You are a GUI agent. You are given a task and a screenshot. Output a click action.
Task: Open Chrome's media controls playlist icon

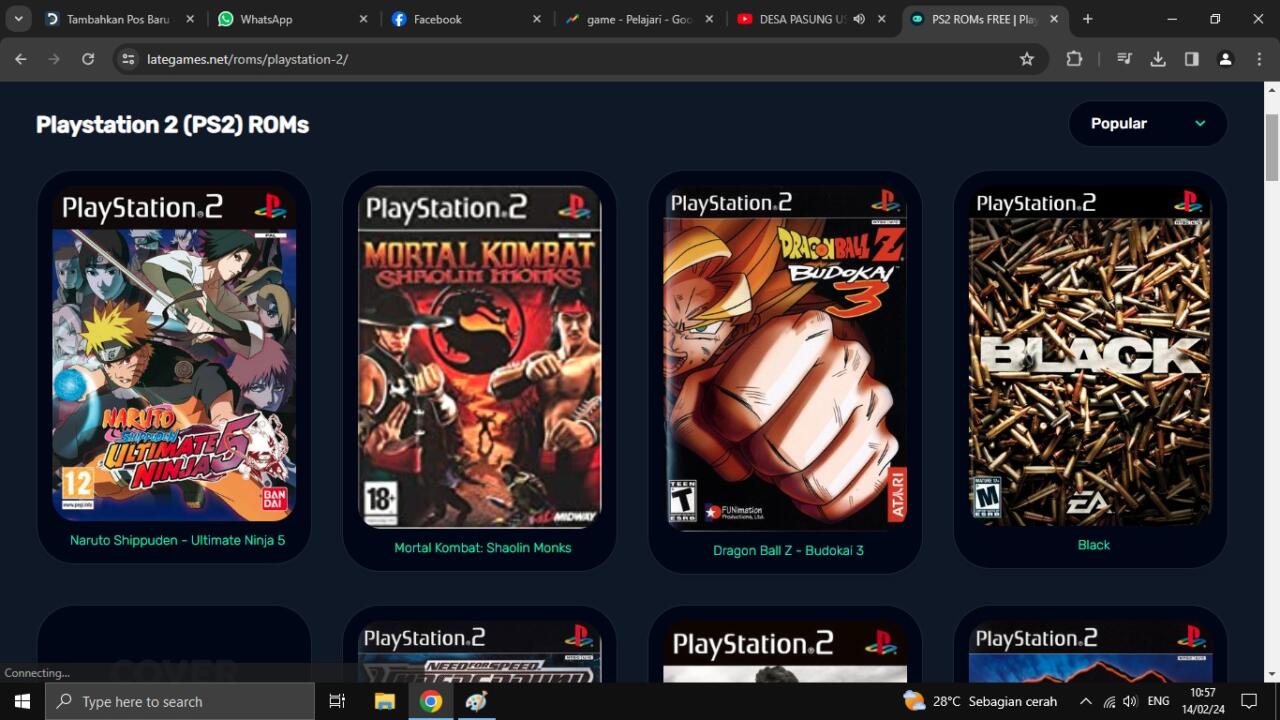1124,59
